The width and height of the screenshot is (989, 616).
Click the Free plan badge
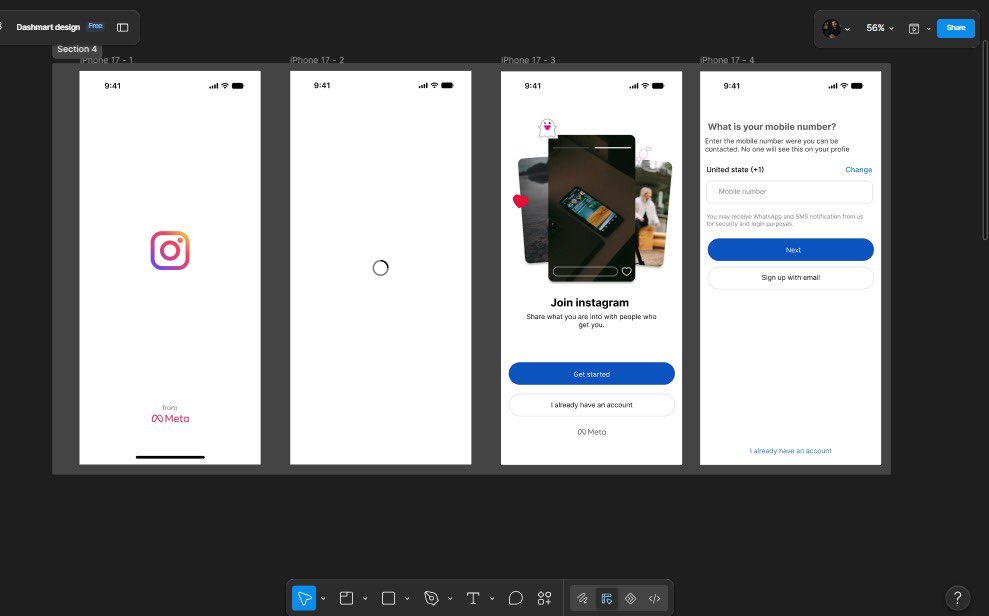95,26
